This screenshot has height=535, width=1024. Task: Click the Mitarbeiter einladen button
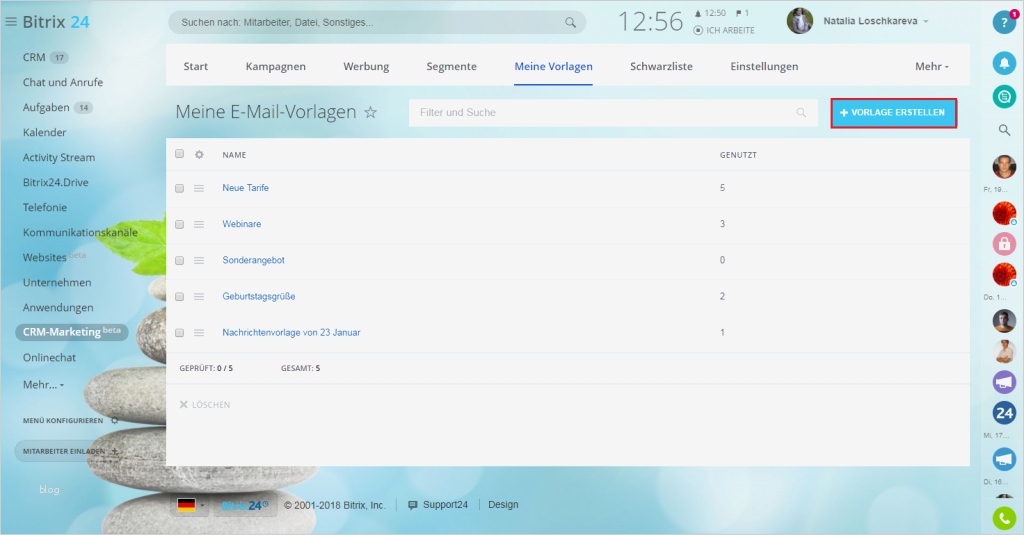tap(71, 451)
